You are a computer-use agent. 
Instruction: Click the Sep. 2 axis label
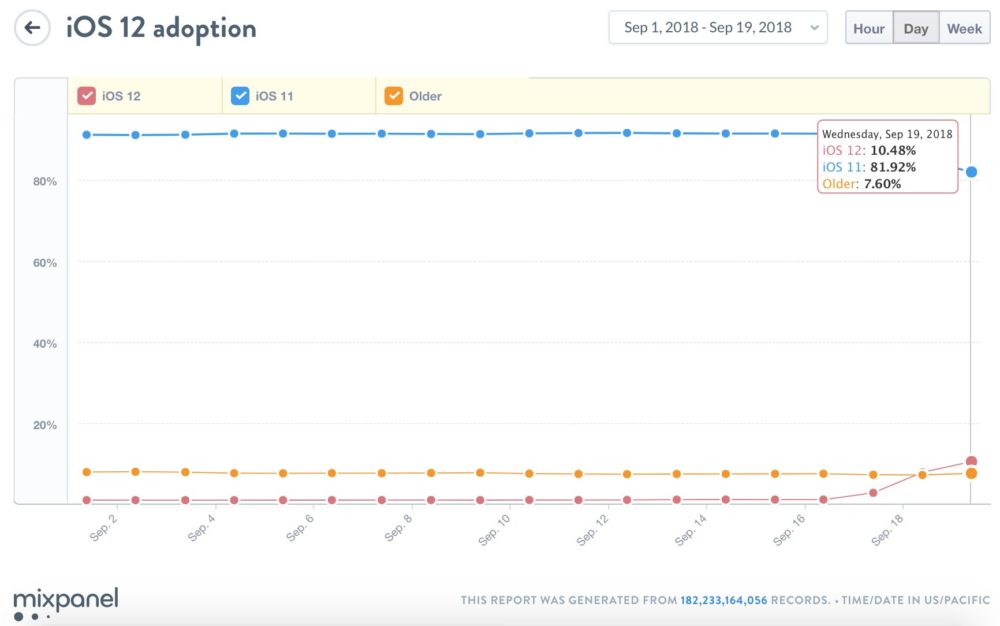coord(103,528)
